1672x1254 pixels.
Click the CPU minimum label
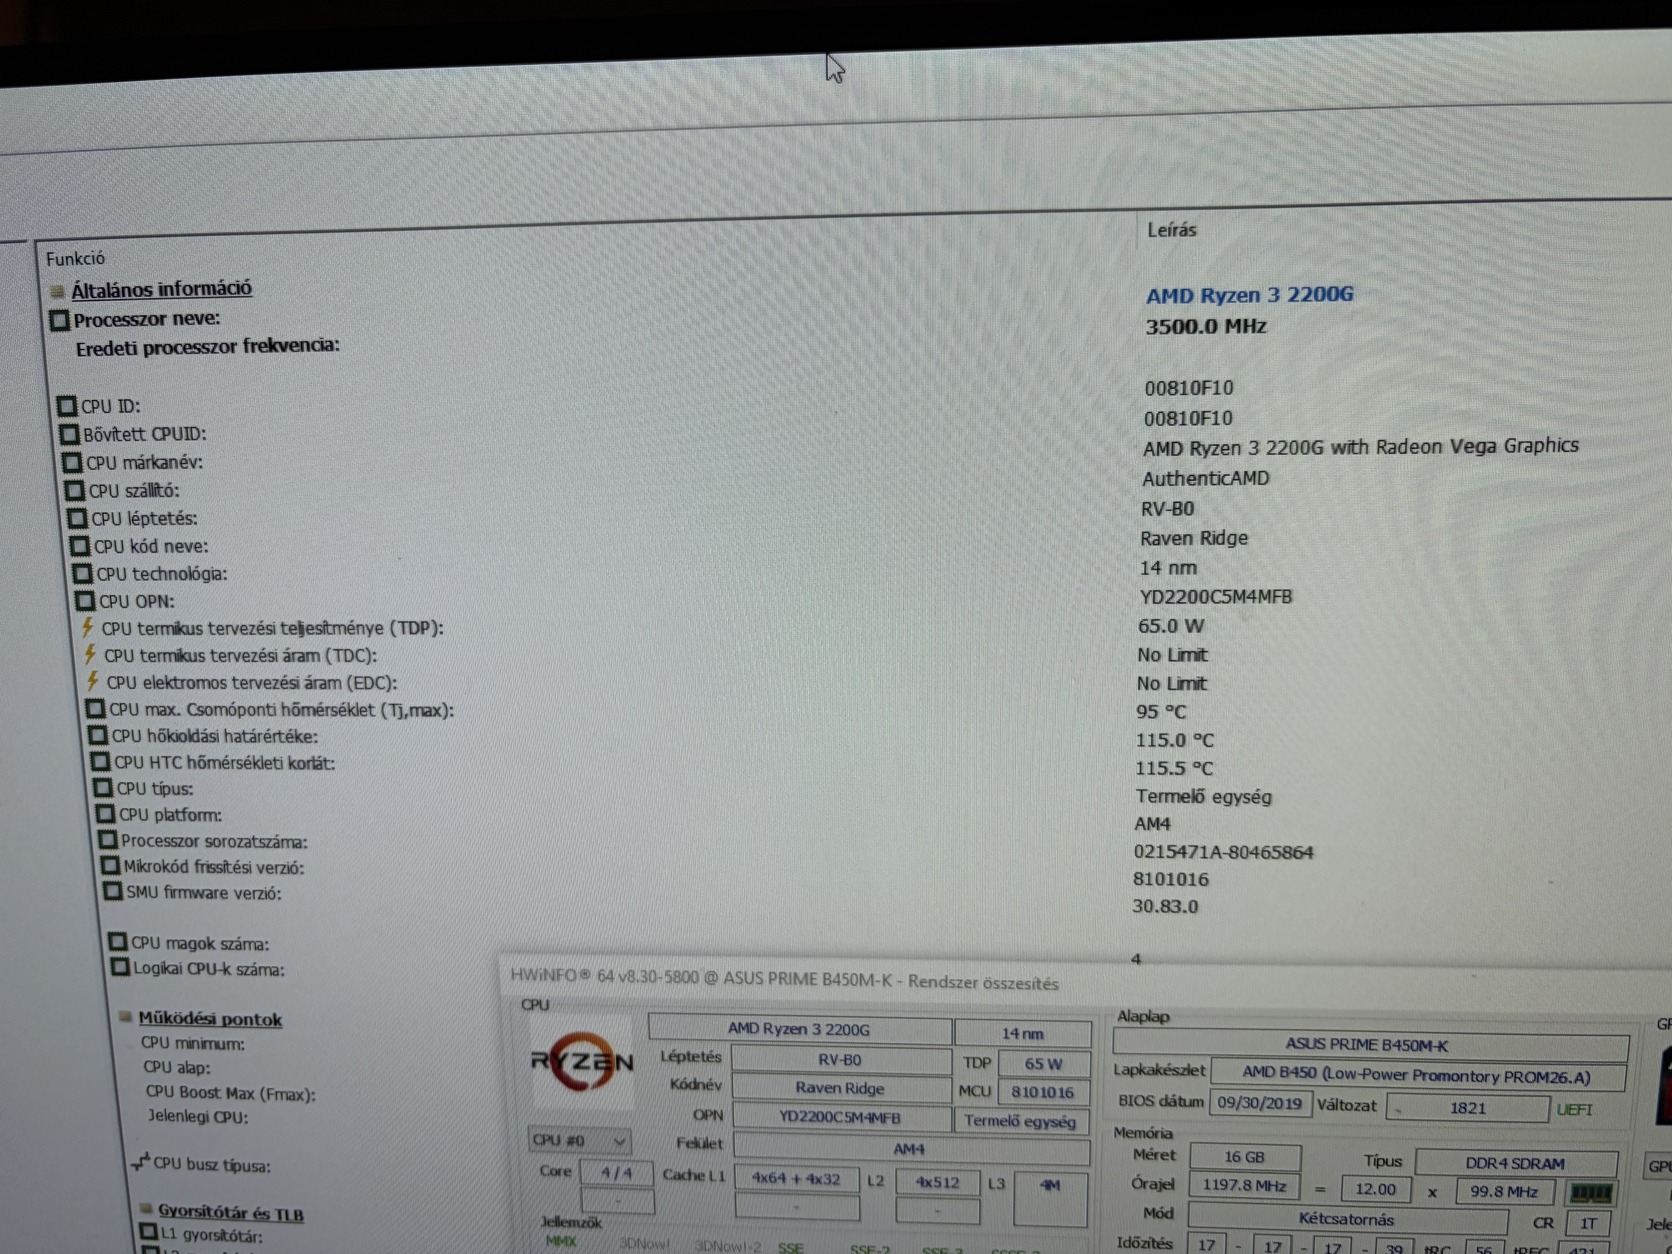click(x=192, y=1043)
